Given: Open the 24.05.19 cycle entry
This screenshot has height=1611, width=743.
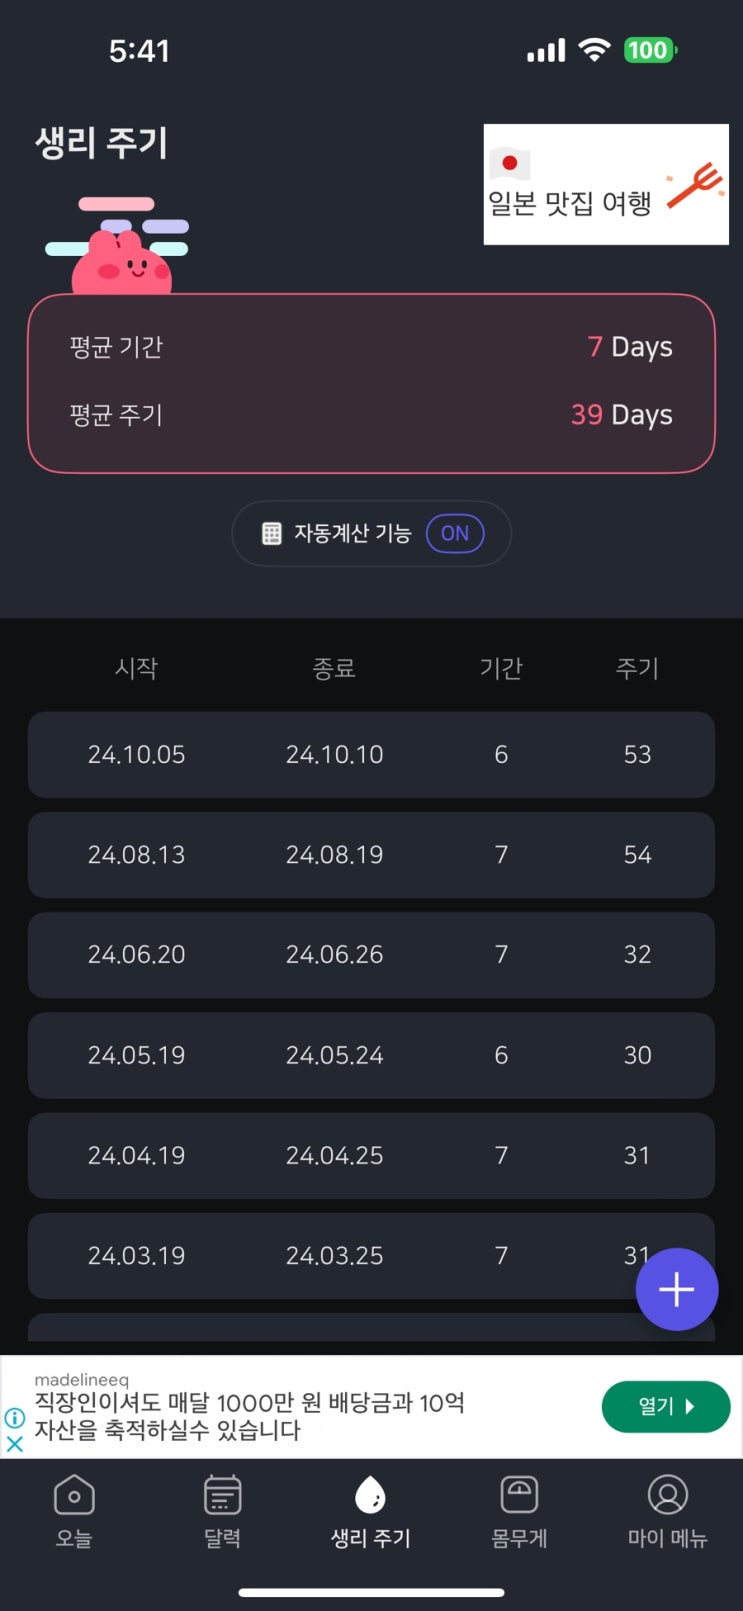Looking at the screenshot, I should 371,1055.
